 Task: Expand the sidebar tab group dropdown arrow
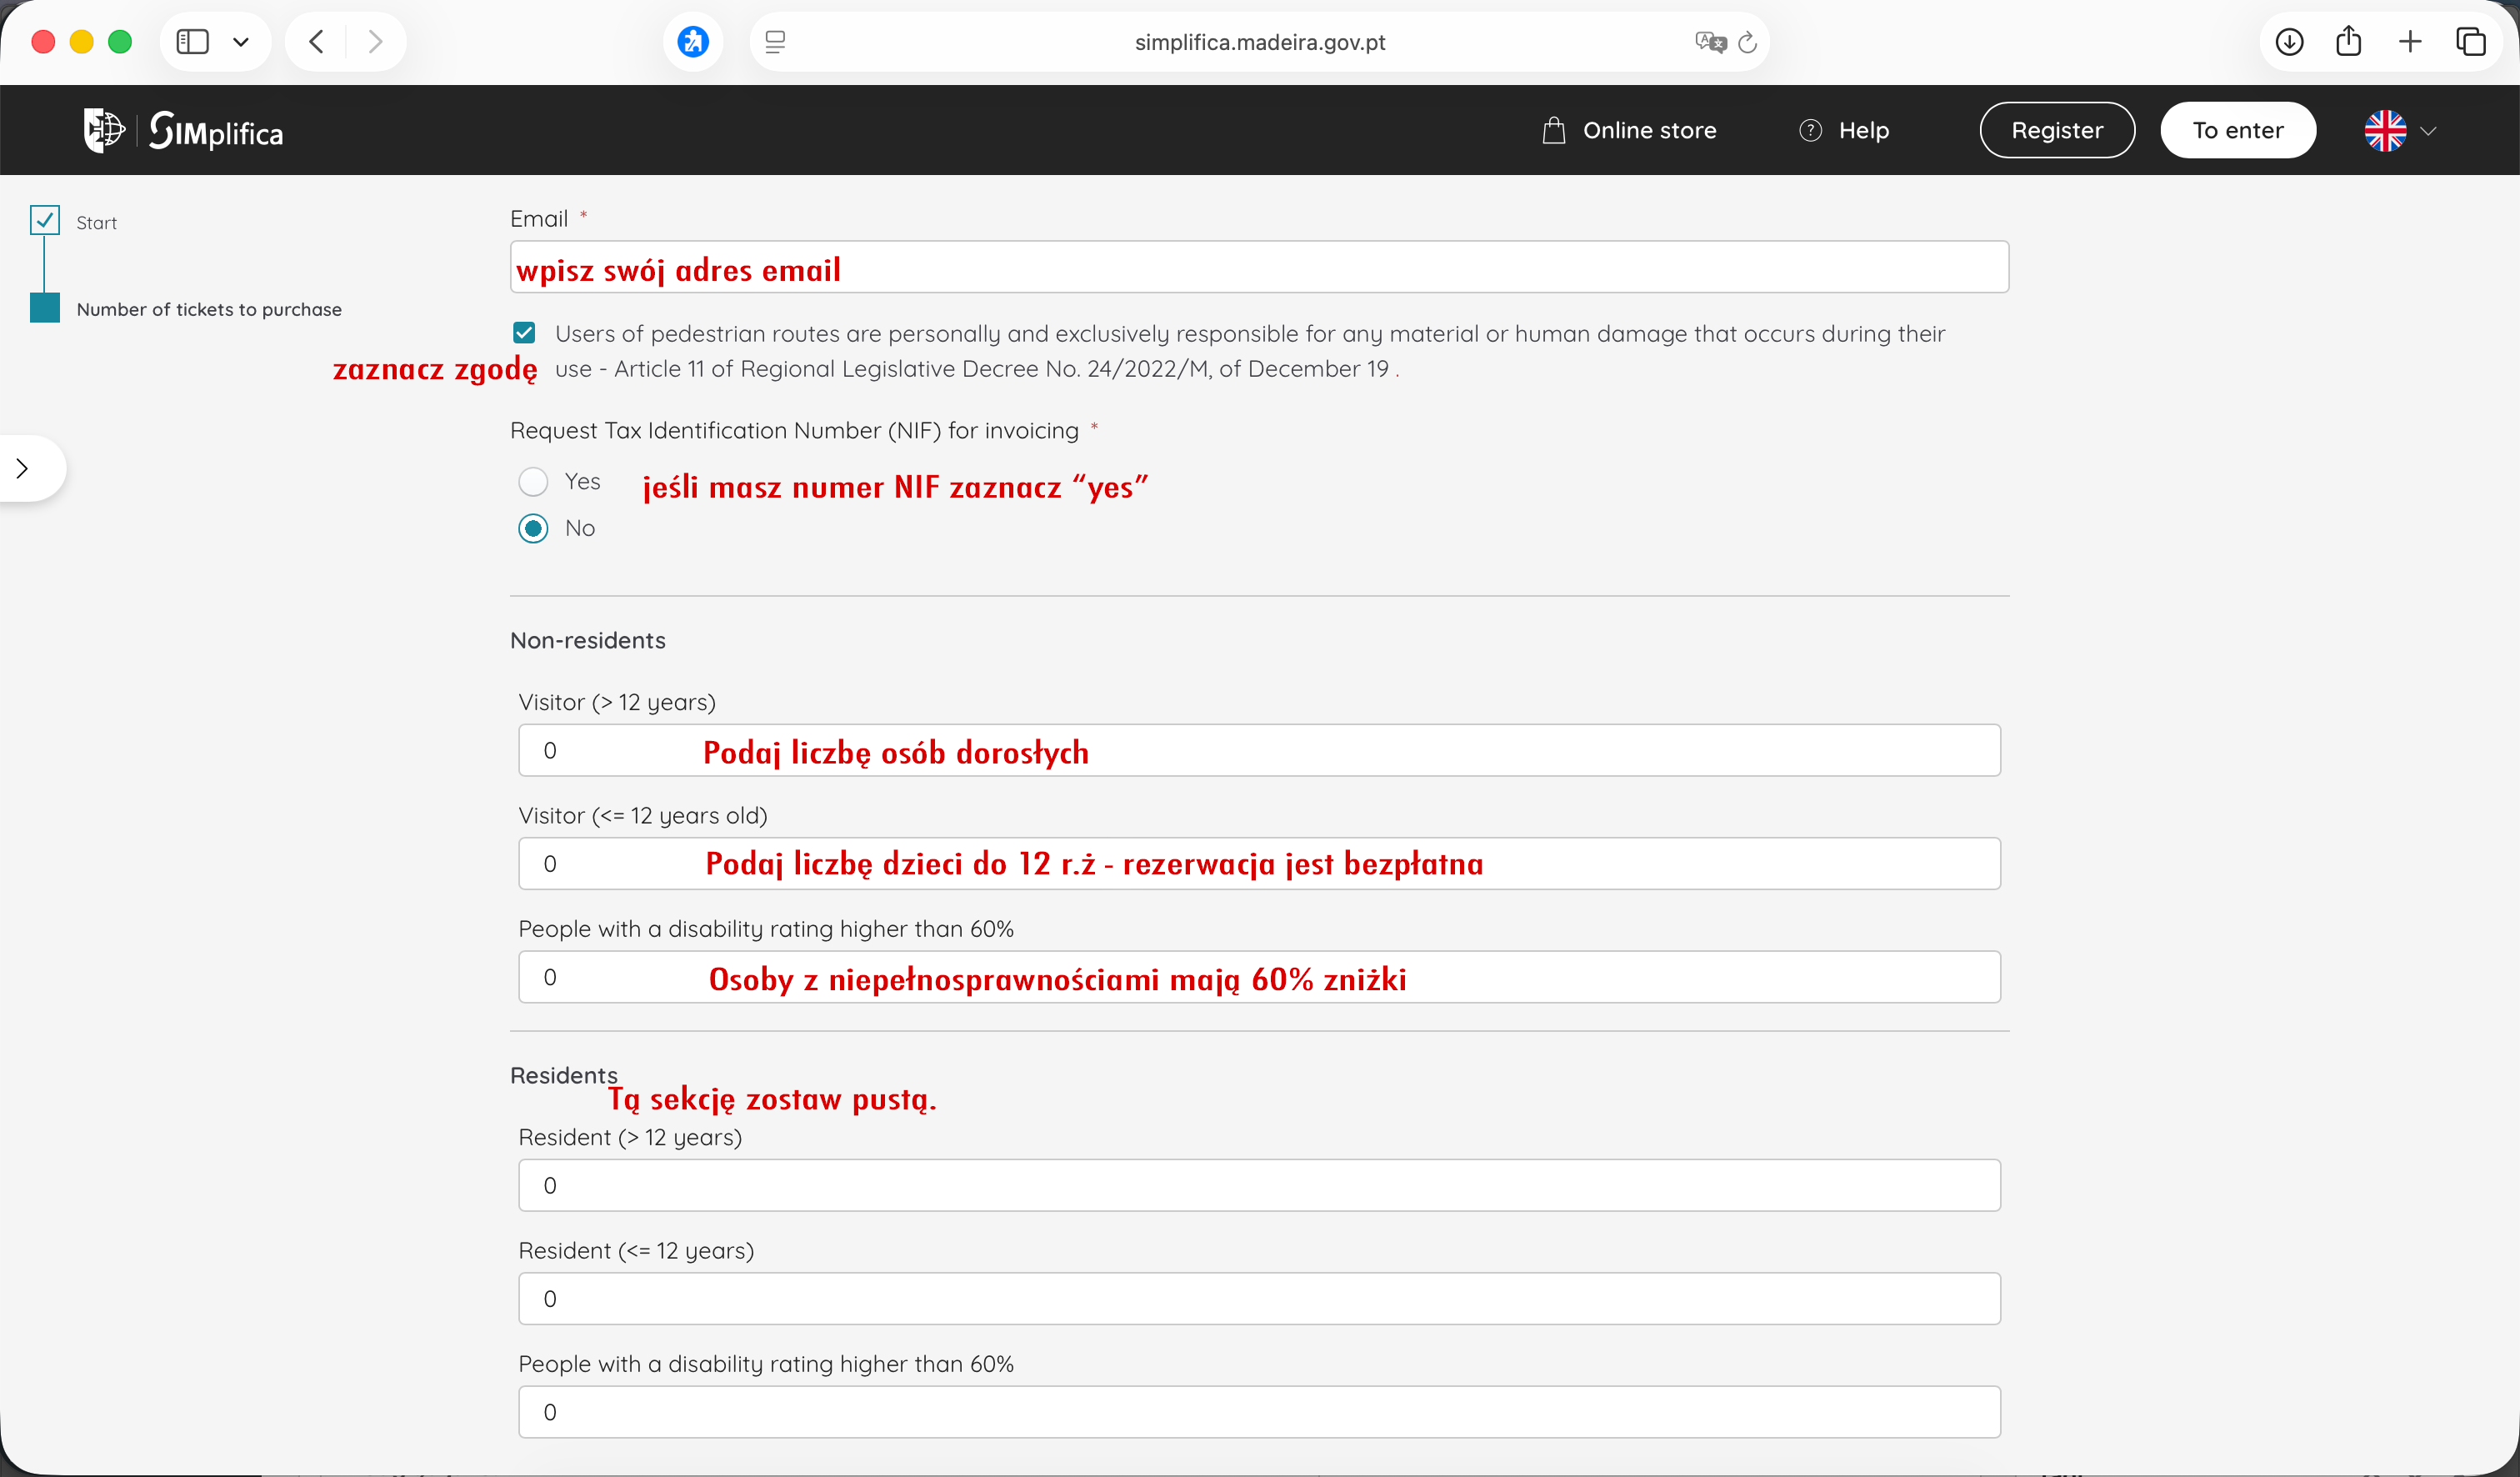point(241,42)
